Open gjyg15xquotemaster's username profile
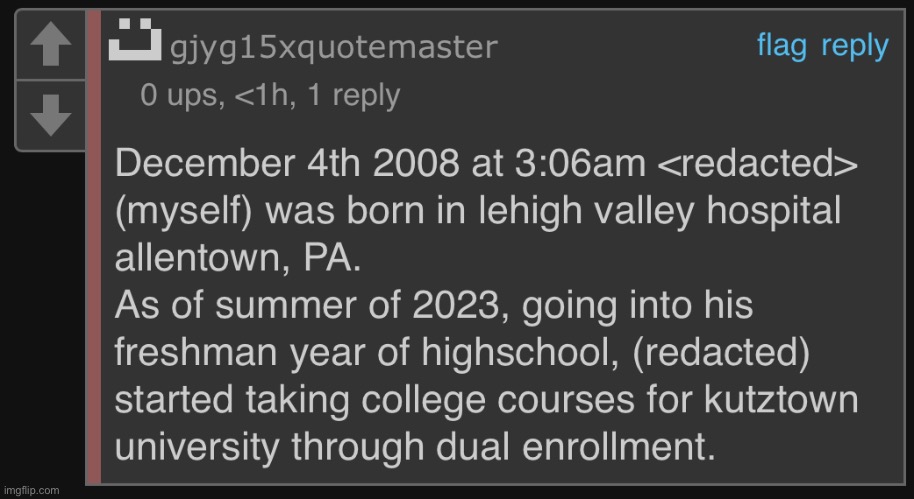This screenshot has width=914, height=499. [x=334, y=47]
